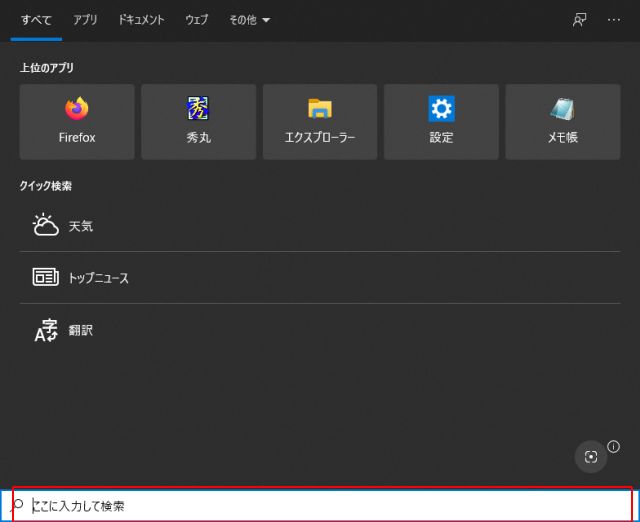The width and height of the screenshot is (640, 522).
Task: Select the ドキュメント tab
Action: (x=141, y=20)
